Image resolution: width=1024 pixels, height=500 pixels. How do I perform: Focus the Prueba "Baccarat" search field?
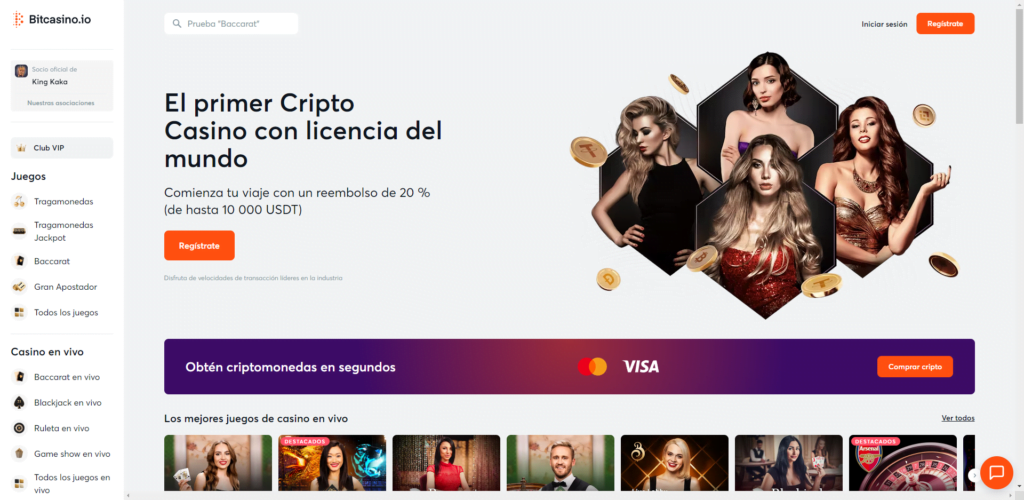point(231,23)
